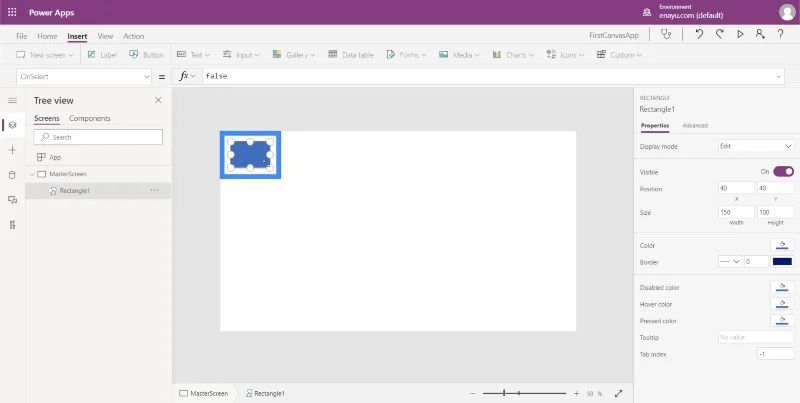Expand the Input controls dropdown
The height and width of the screenshot is (403, 800).
pos(241,55)
